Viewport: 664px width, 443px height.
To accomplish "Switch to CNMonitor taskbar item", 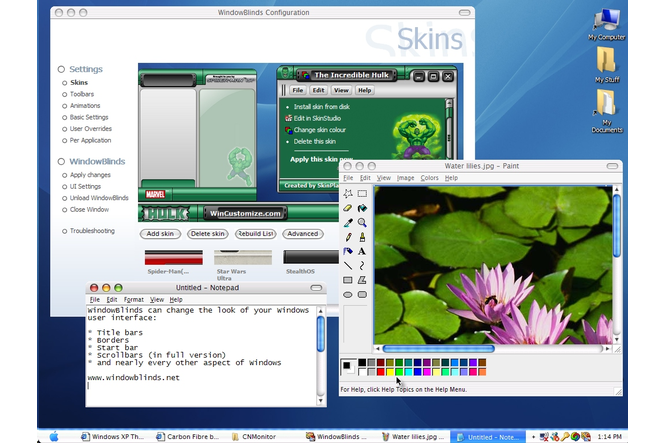I will coord(254,436).
